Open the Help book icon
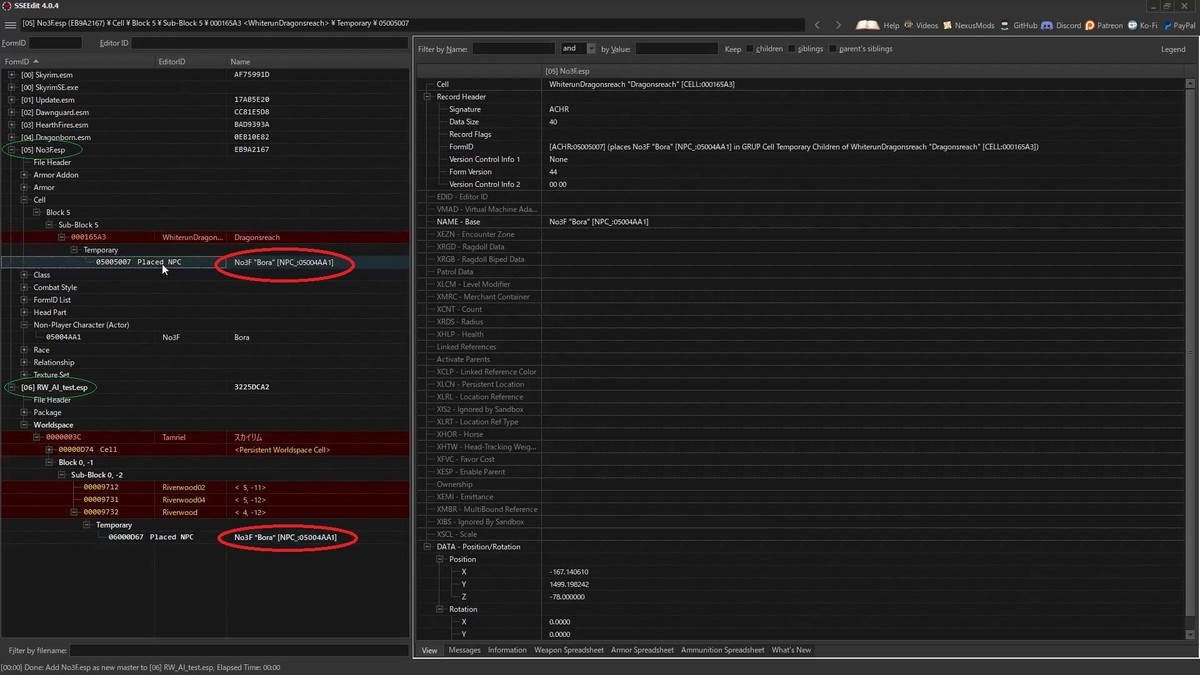Viewport: 1200px width, 675px height. pos(877,25)
